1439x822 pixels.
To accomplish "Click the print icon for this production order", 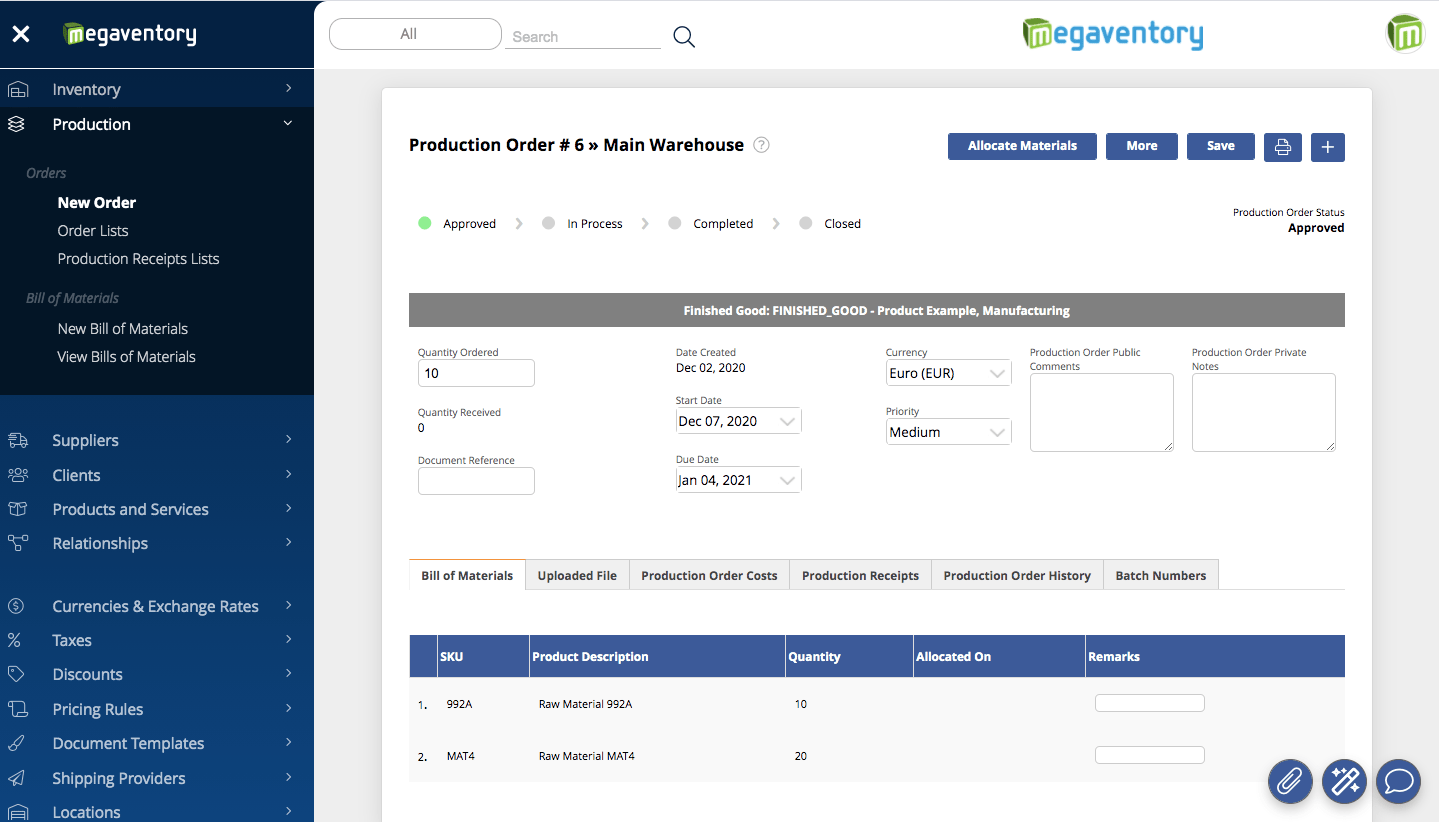I will (x=1282, y=146).
